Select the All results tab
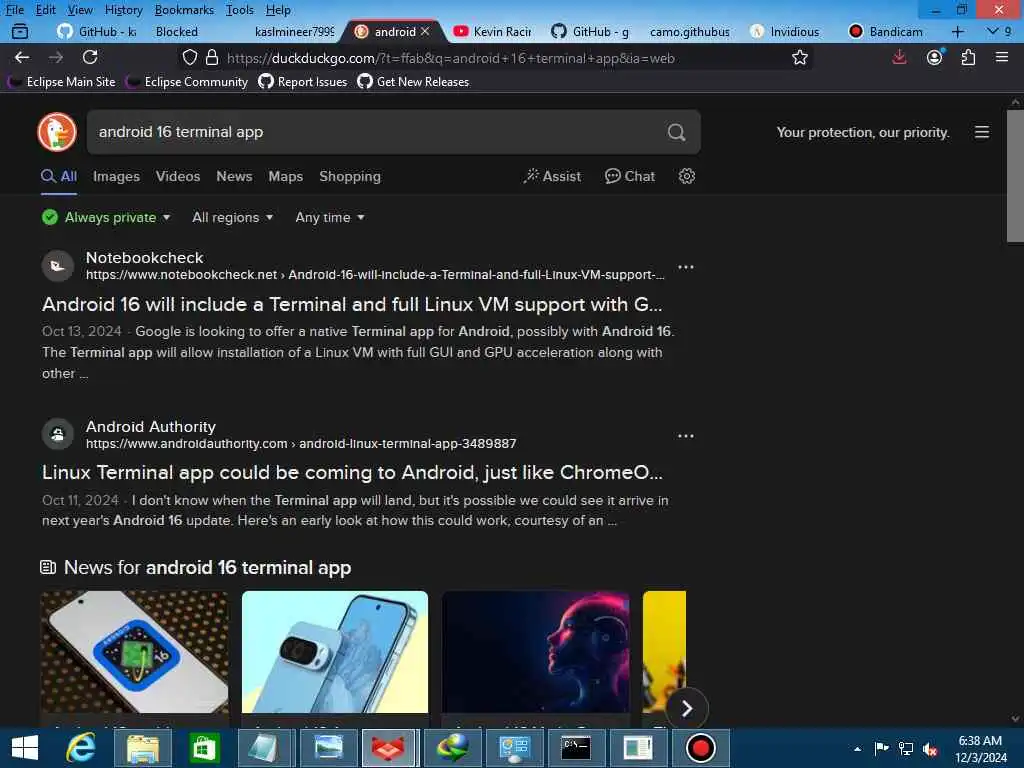Image resolution: width=1024 pixels, height=768 pixels. (x=59, y=176)
